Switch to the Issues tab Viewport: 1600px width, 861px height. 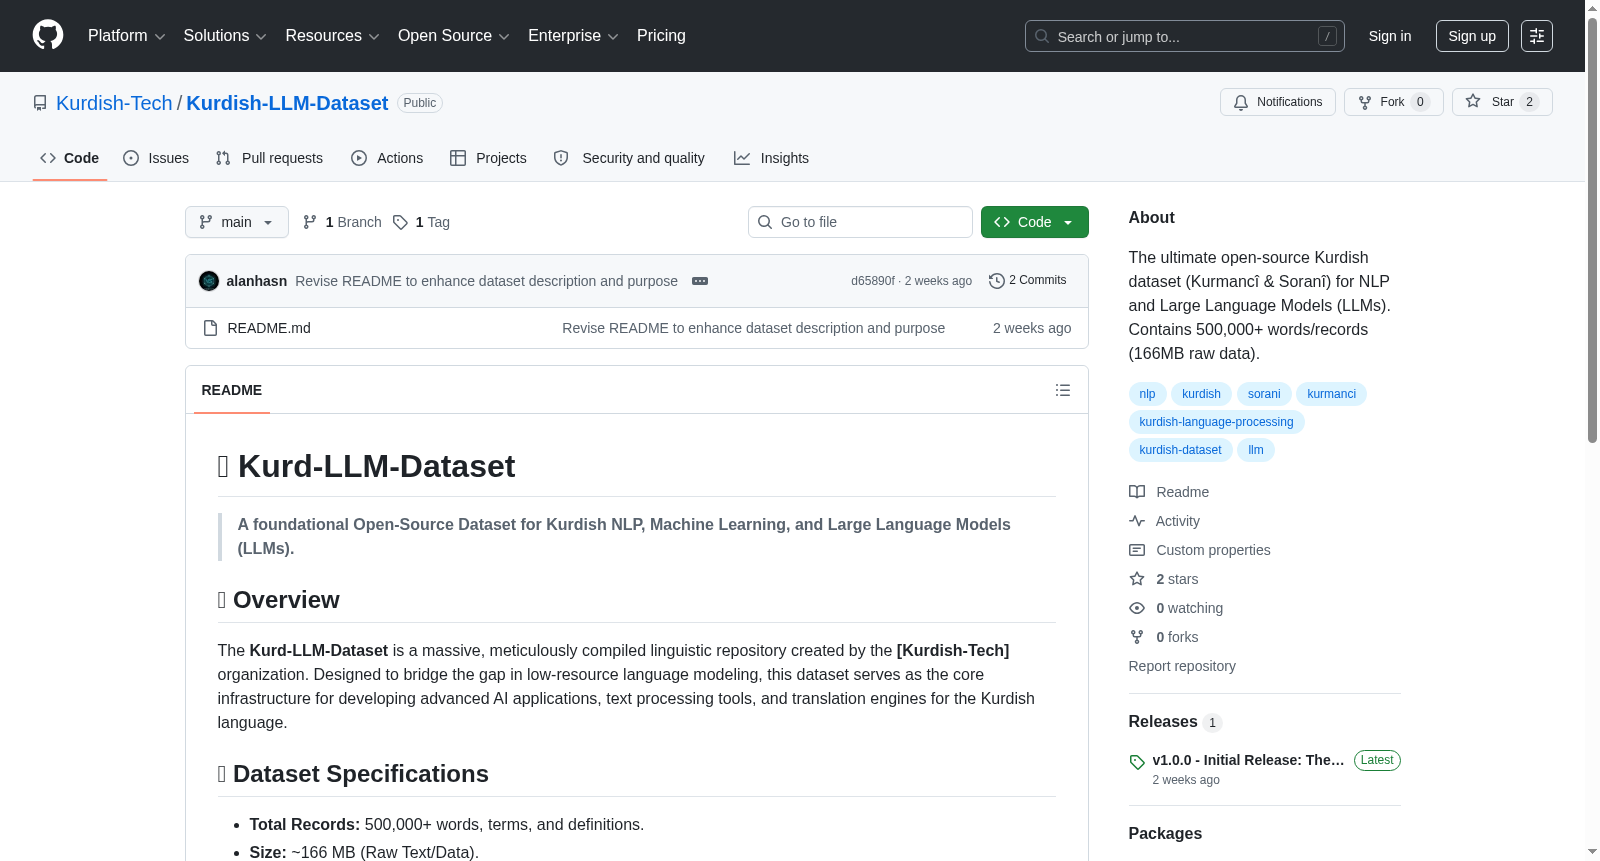(156, 158)
